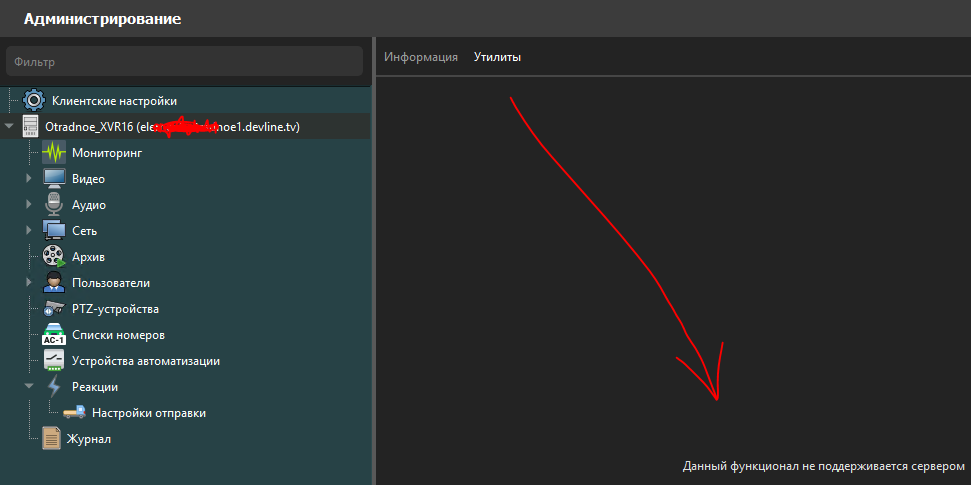
Task: Click the 'Данный функционал не поддерживается сервером' message
Action: (824, 466)
